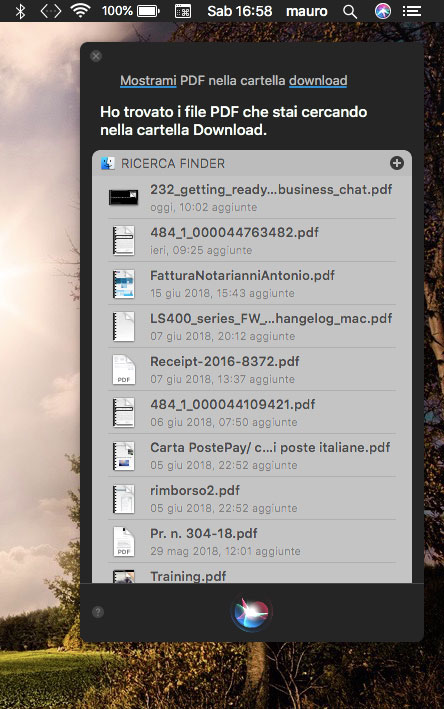
Task: Click PDF icon of Receipt-2016-8372.pdf
Action: pyautogui.click(x=123, y=370)
